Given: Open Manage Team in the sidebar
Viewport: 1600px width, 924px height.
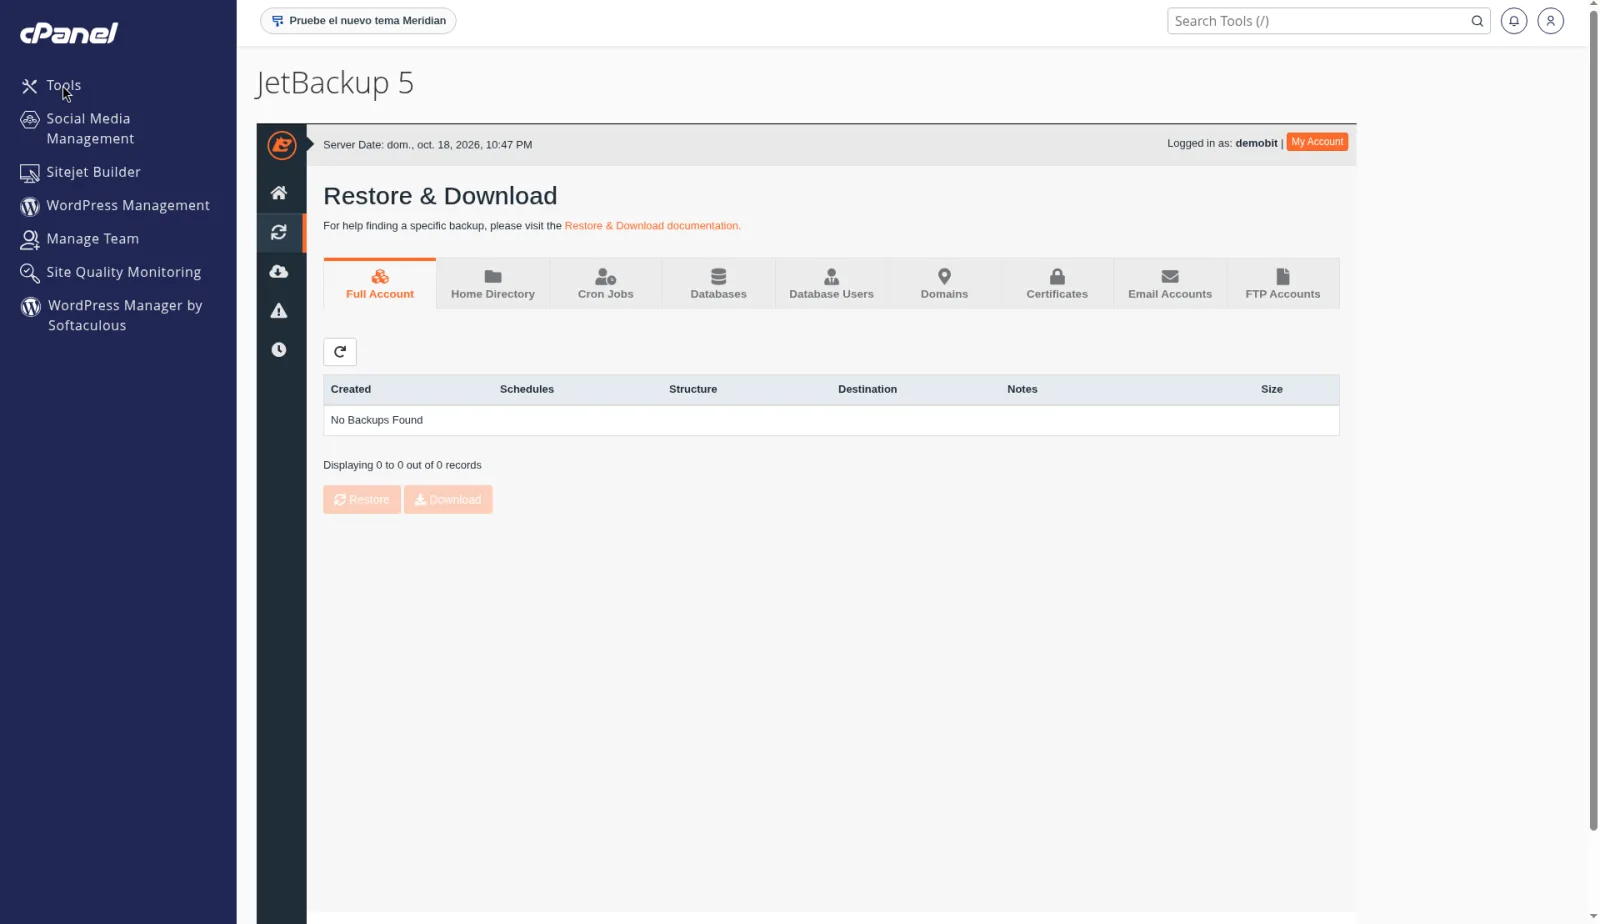Looking at the screenshot, I should [x=80, y=239].
